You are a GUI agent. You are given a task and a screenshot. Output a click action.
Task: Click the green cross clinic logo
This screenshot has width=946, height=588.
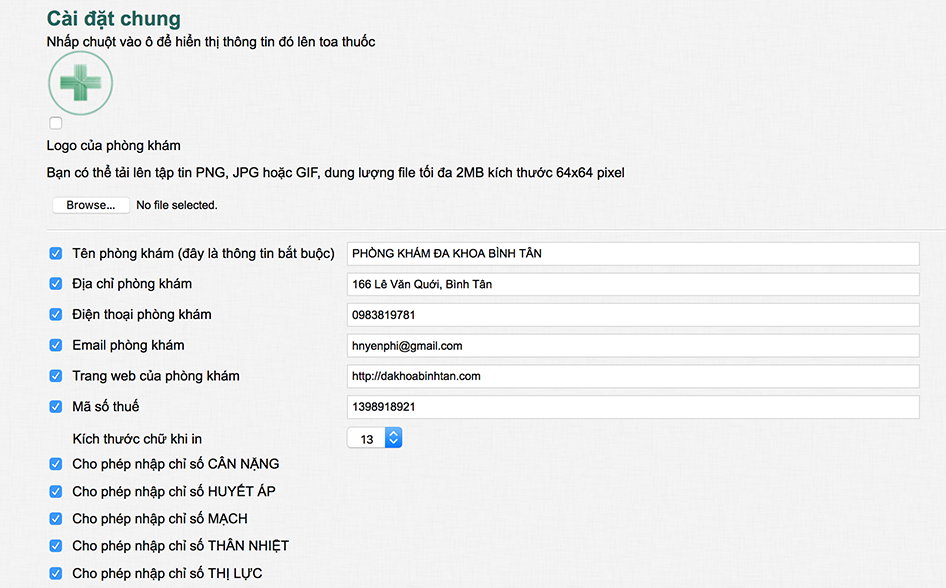pos(80,84)
